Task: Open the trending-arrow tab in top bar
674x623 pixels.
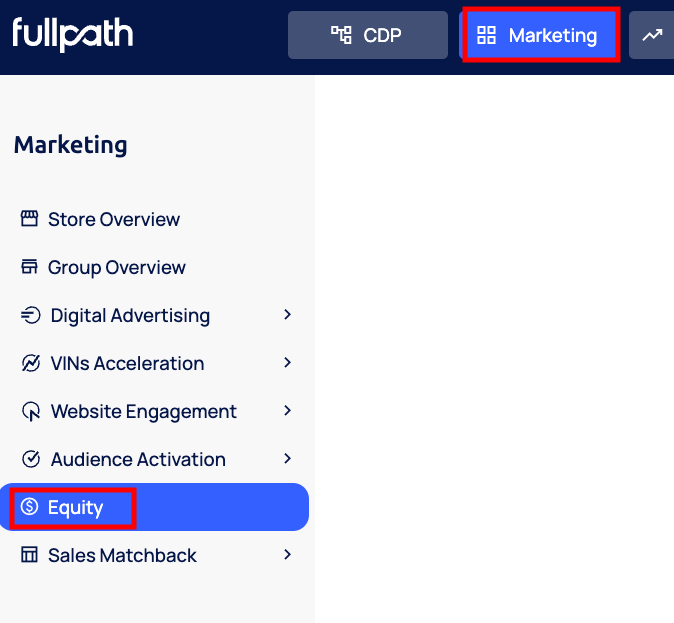Action: coord(652,35)
